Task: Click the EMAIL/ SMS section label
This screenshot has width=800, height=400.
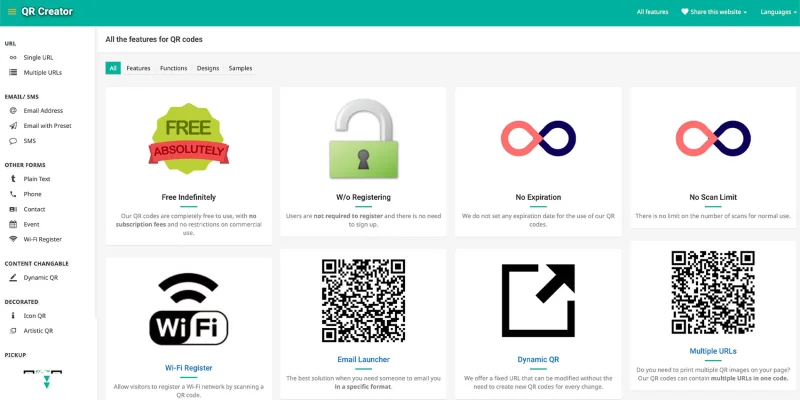Action: coord(21,96)
